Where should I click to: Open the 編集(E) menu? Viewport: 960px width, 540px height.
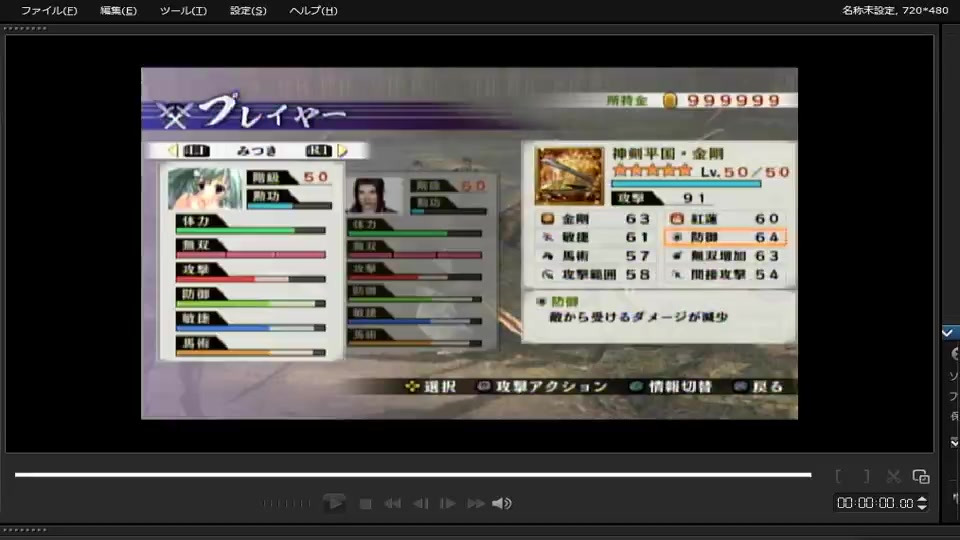click(x=118, y=10)
